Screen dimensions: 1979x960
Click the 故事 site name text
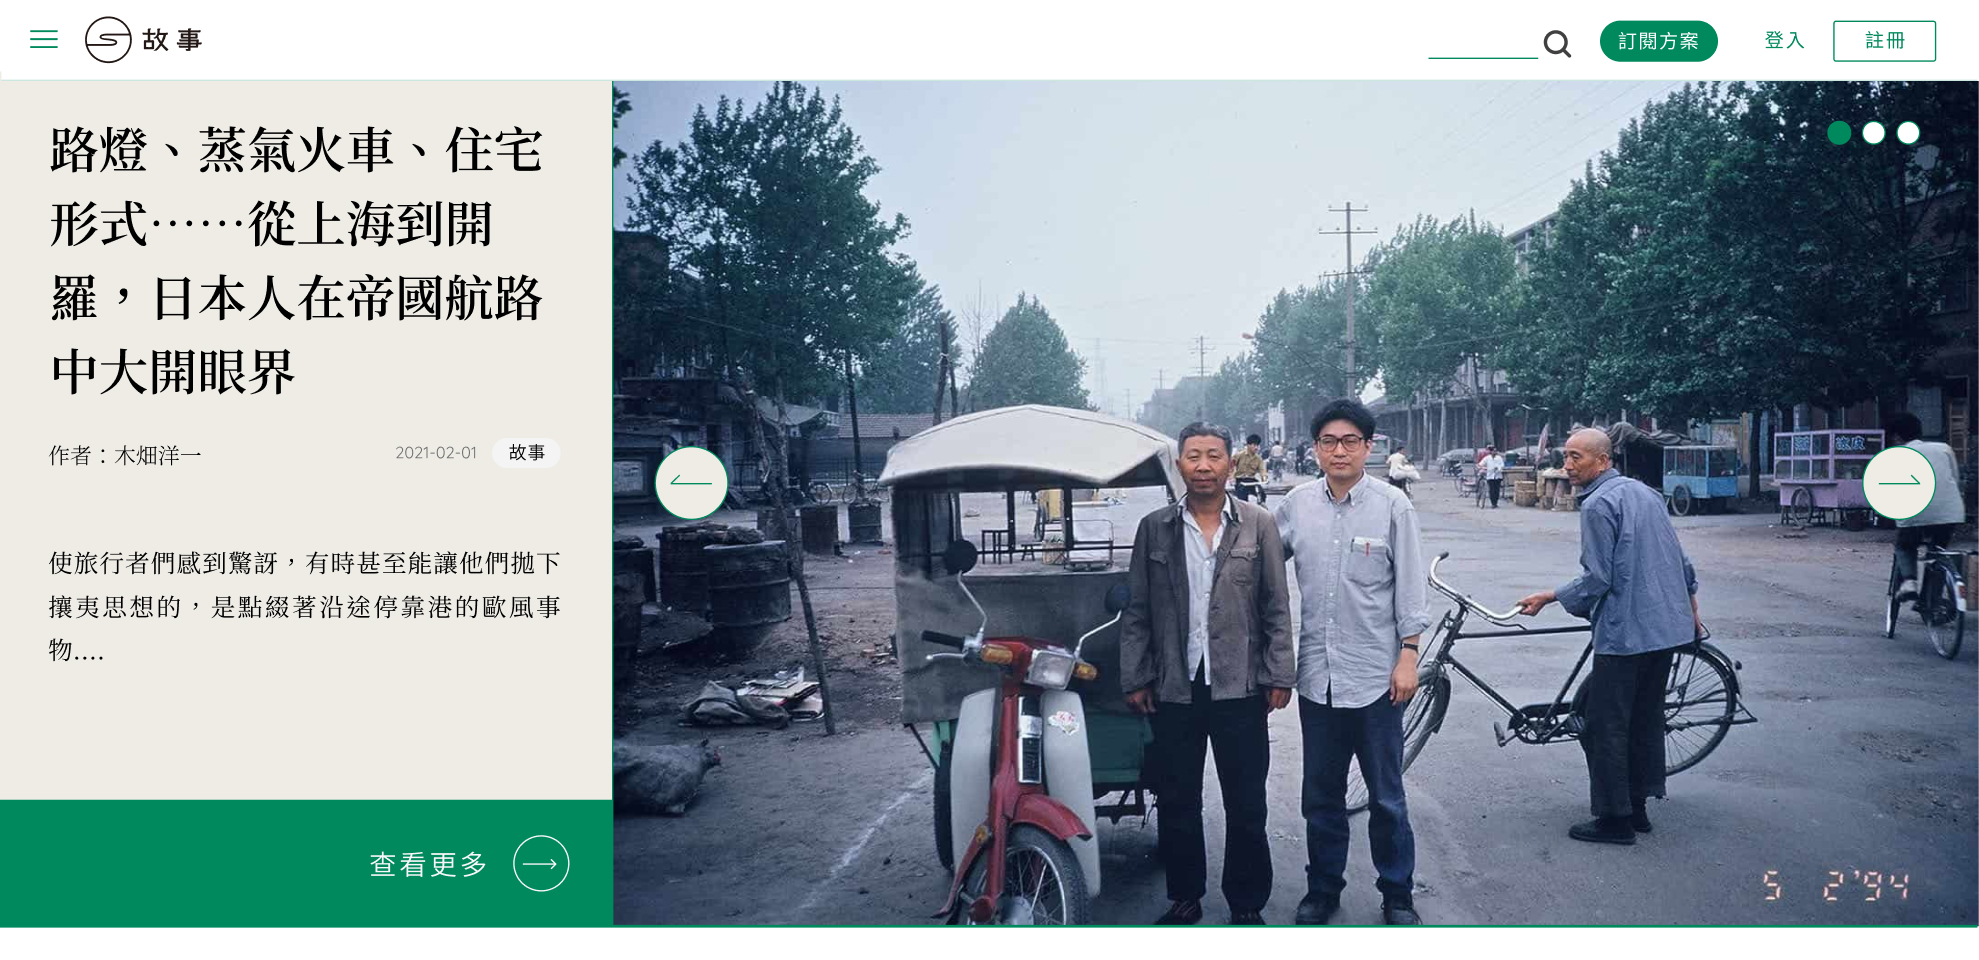pos(173,40)
